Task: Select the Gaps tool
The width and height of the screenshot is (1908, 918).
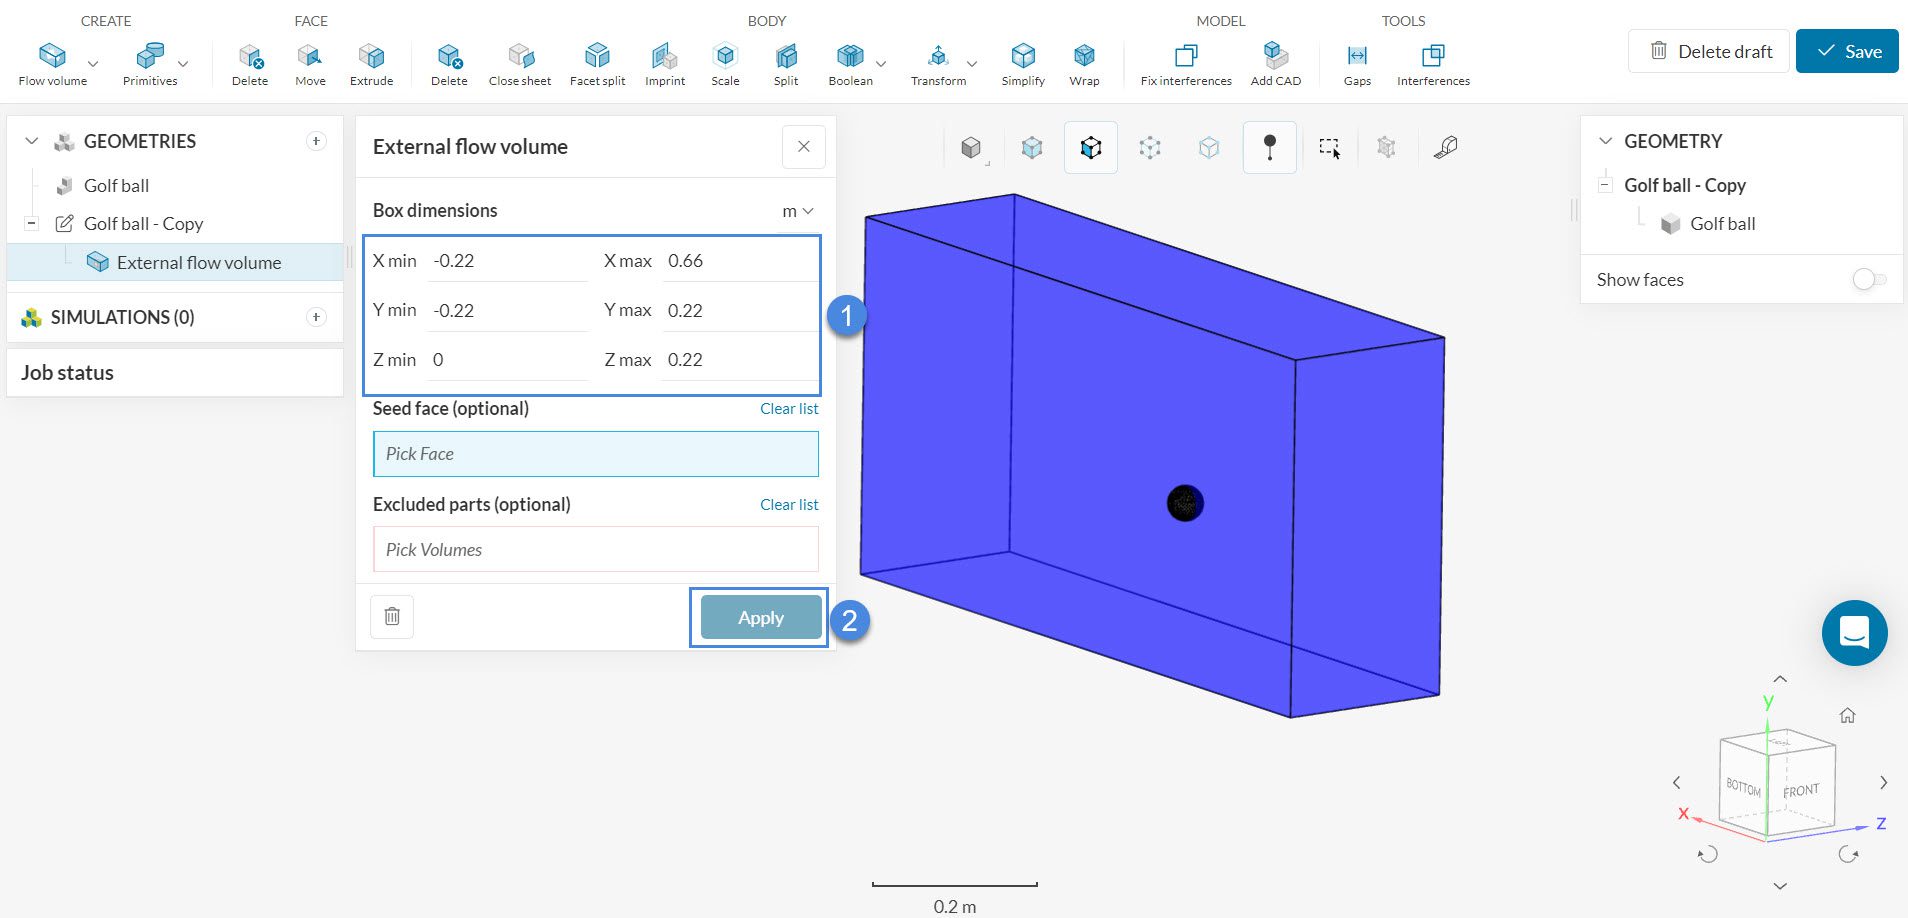Action: pyautogui.click(x=1357, y=64)
